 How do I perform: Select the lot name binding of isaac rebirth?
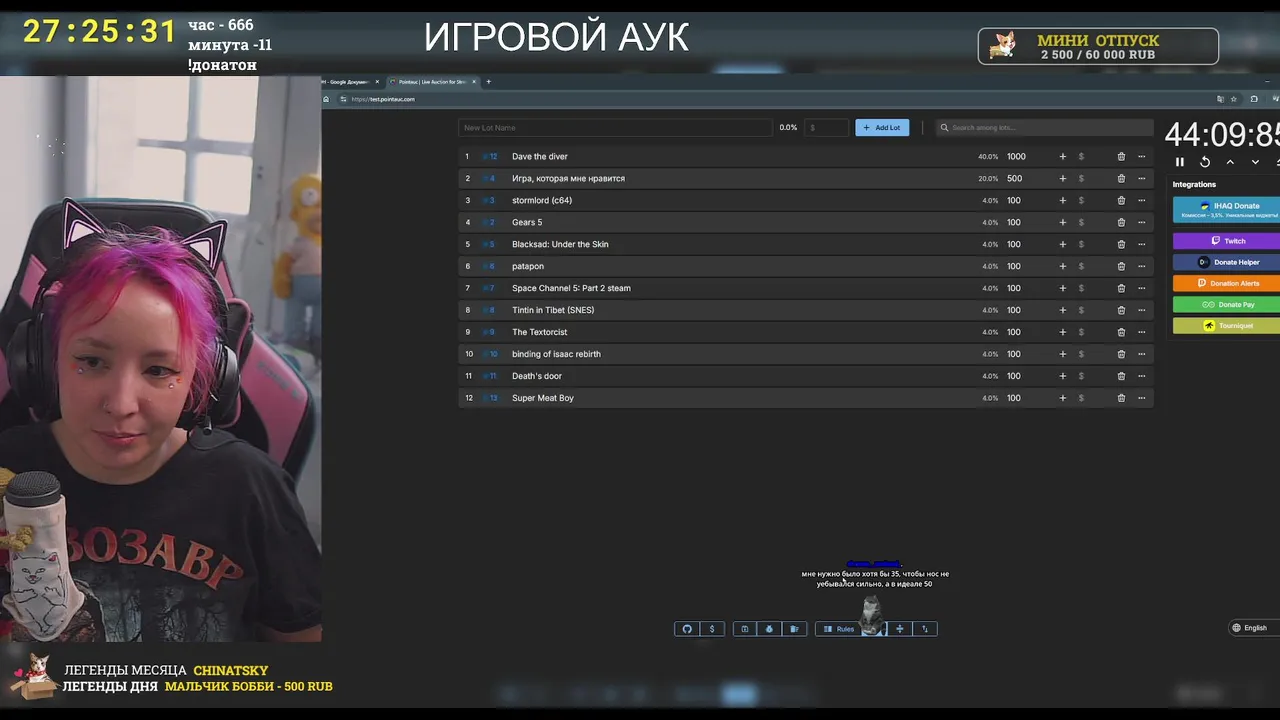coord(556,354)
